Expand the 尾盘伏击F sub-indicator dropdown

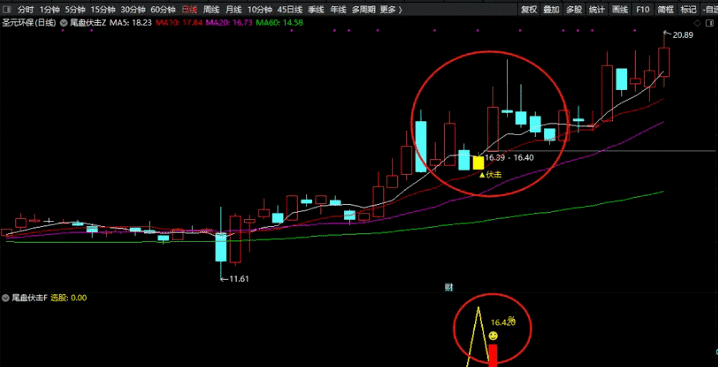tap(5, 298)
